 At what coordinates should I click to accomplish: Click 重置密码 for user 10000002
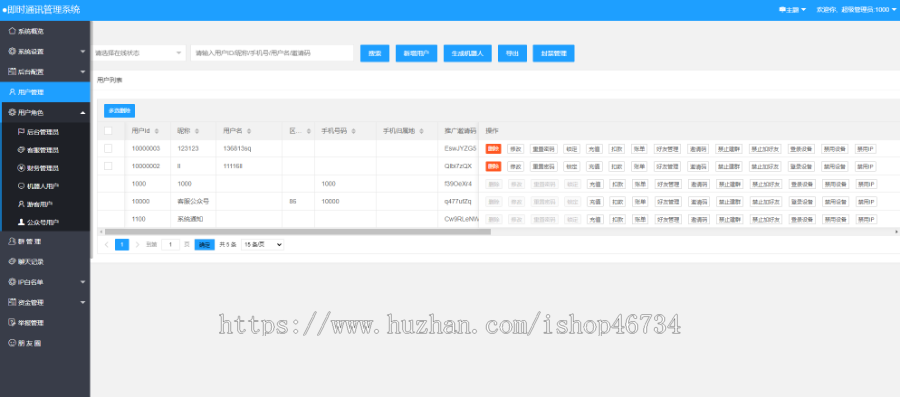point(543,166)
